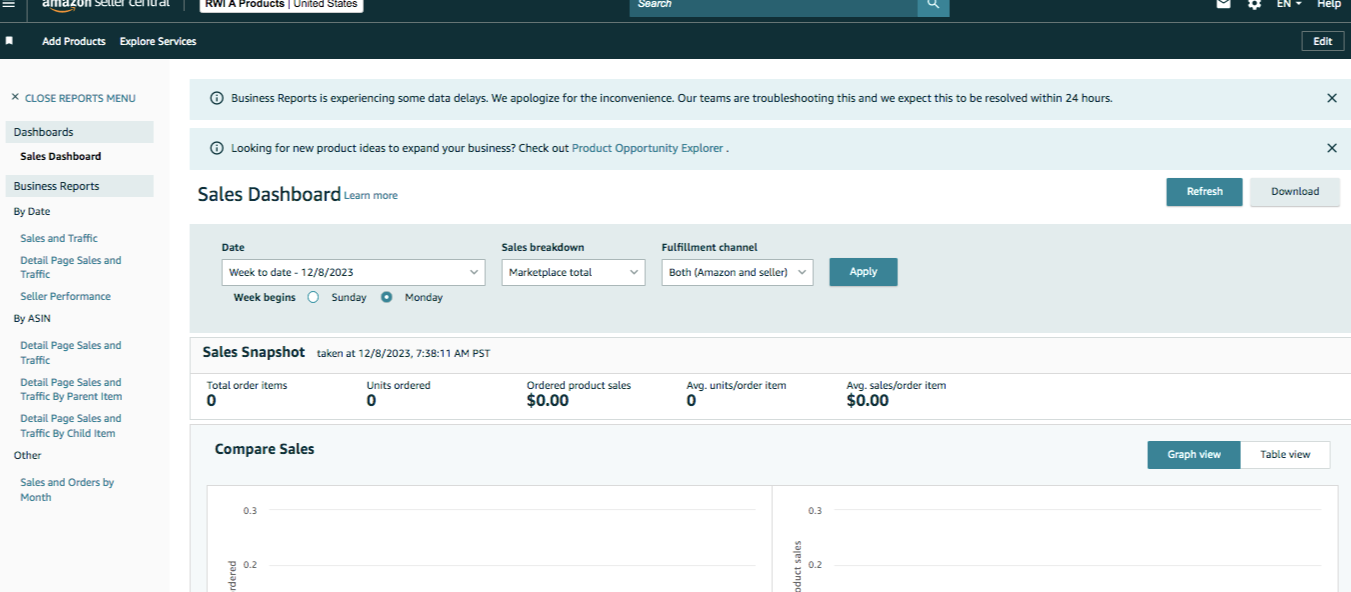Open the hamburger main menu
Screen dimensions: 1351x592
[x=9, y=4]
